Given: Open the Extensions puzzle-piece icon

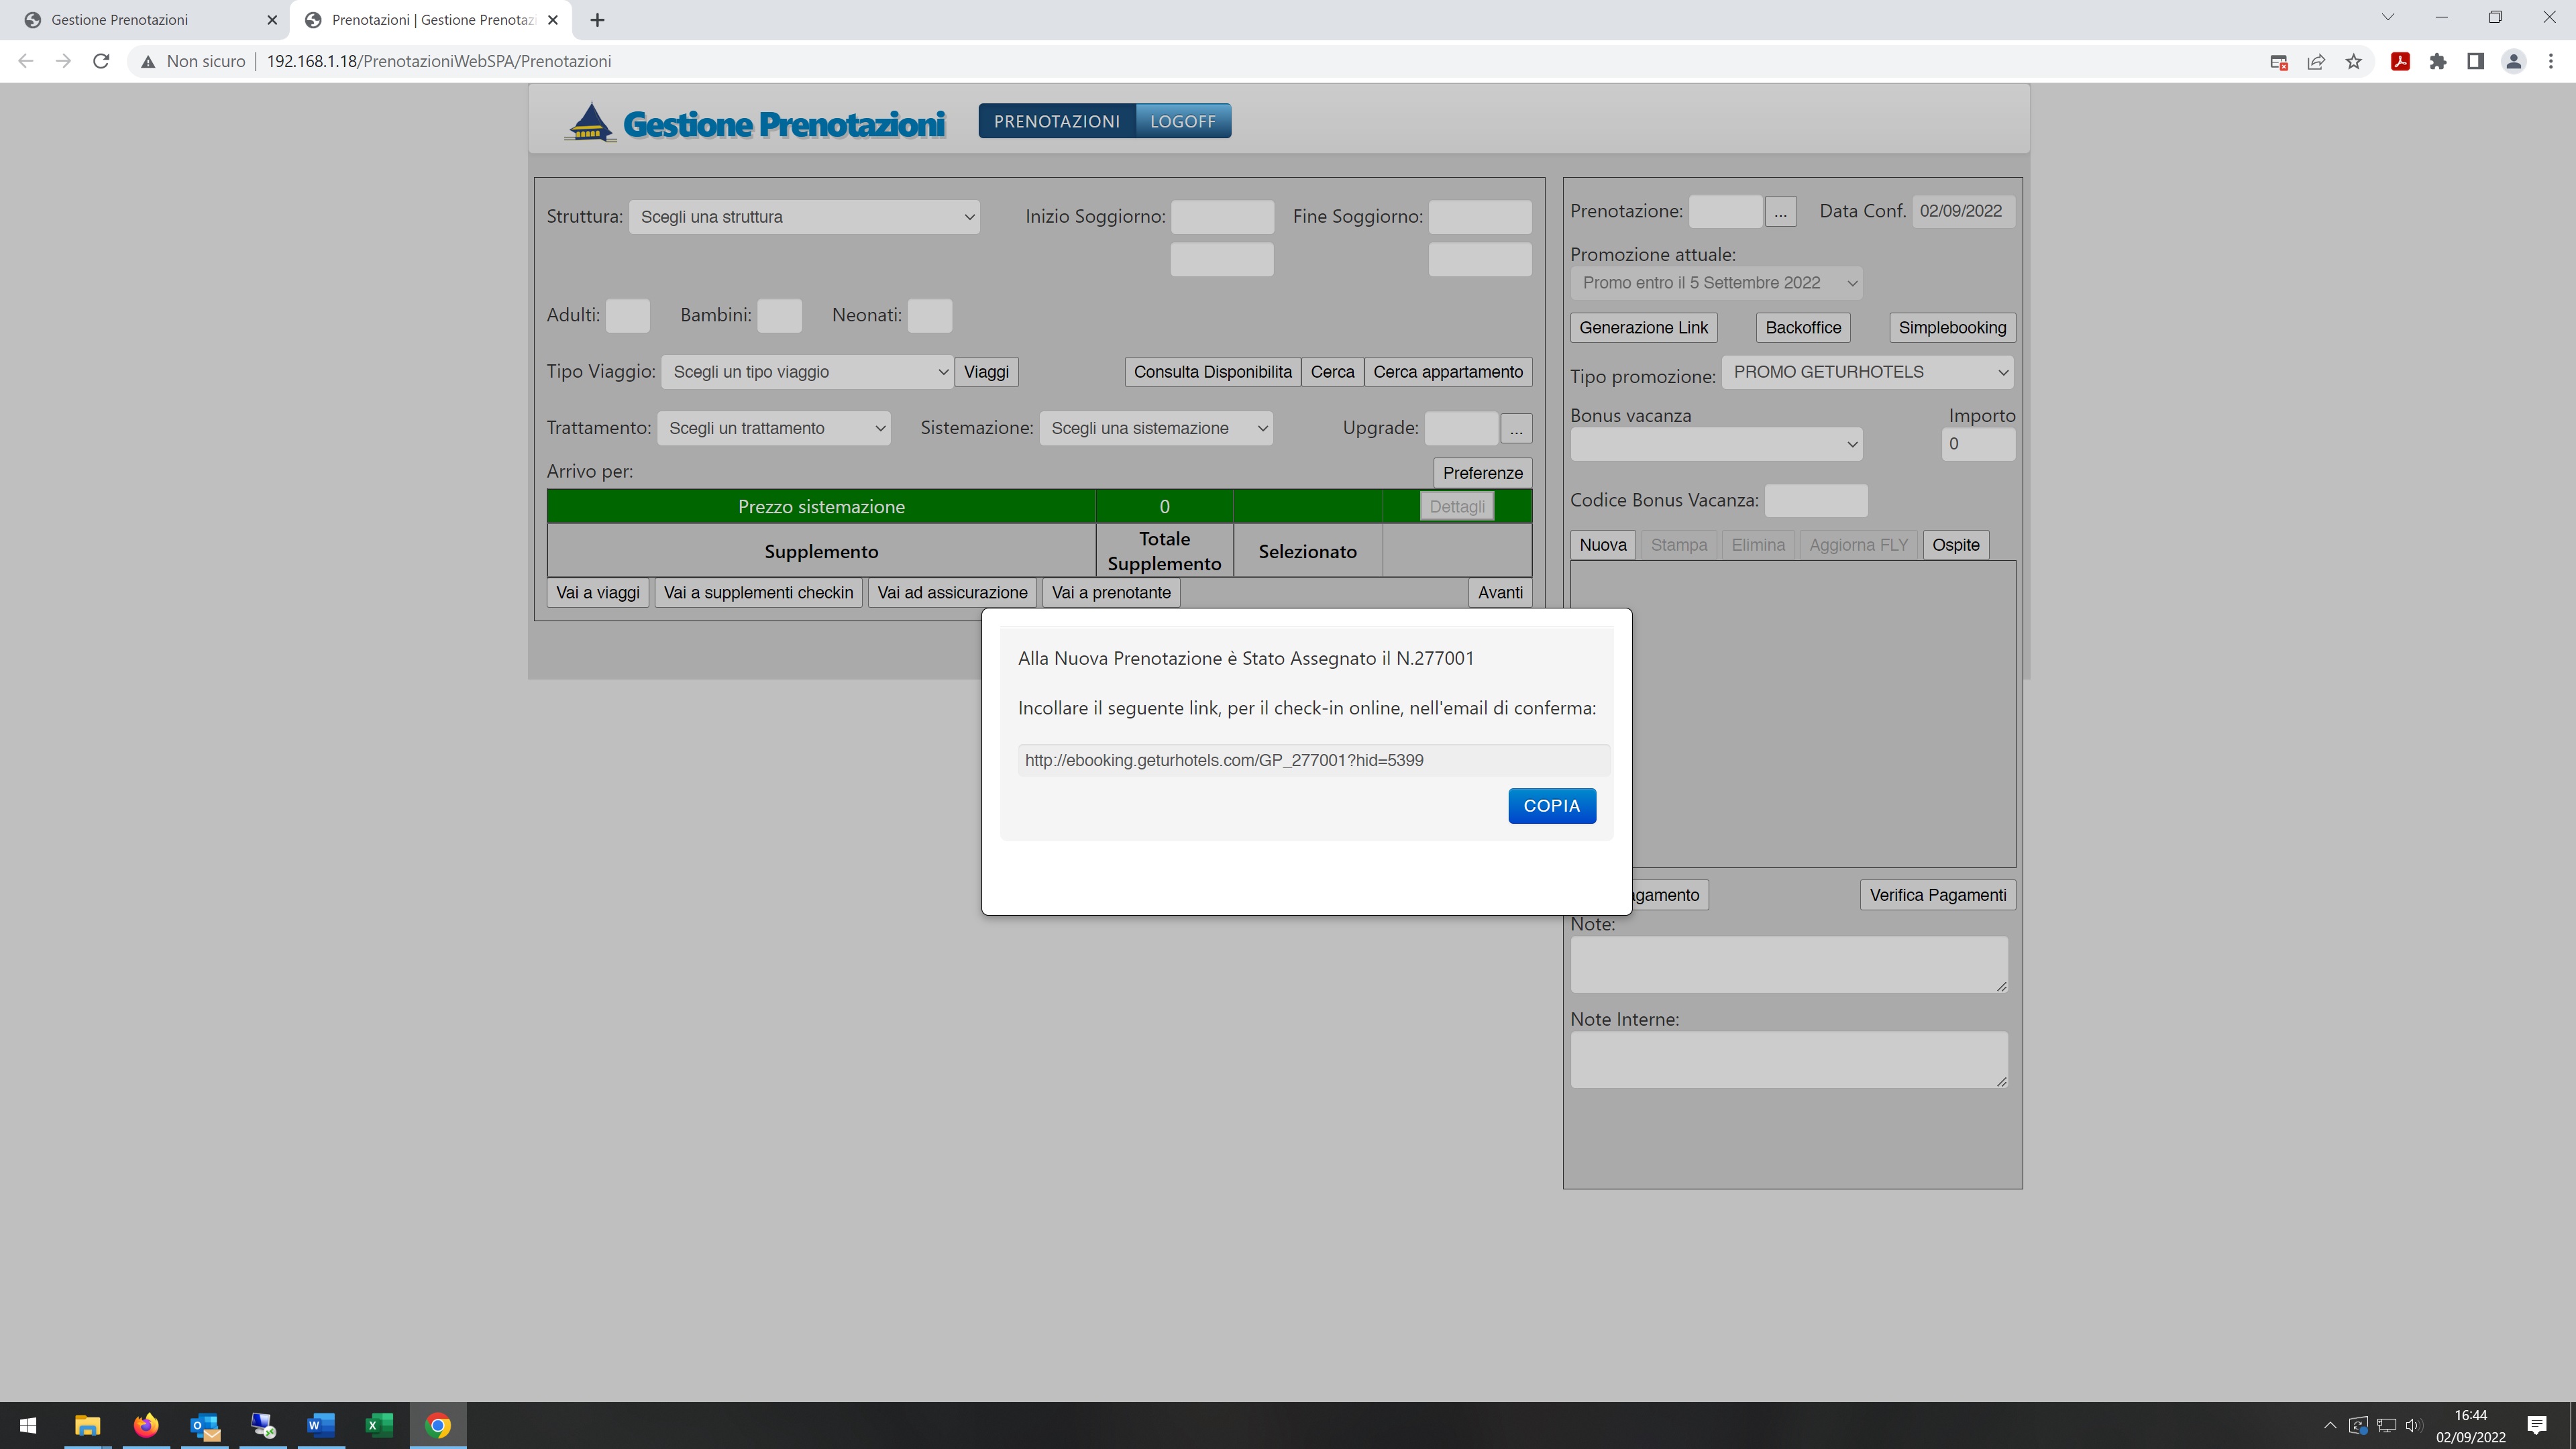Looking at the screenshot, I should click(x=2437, y=61).
